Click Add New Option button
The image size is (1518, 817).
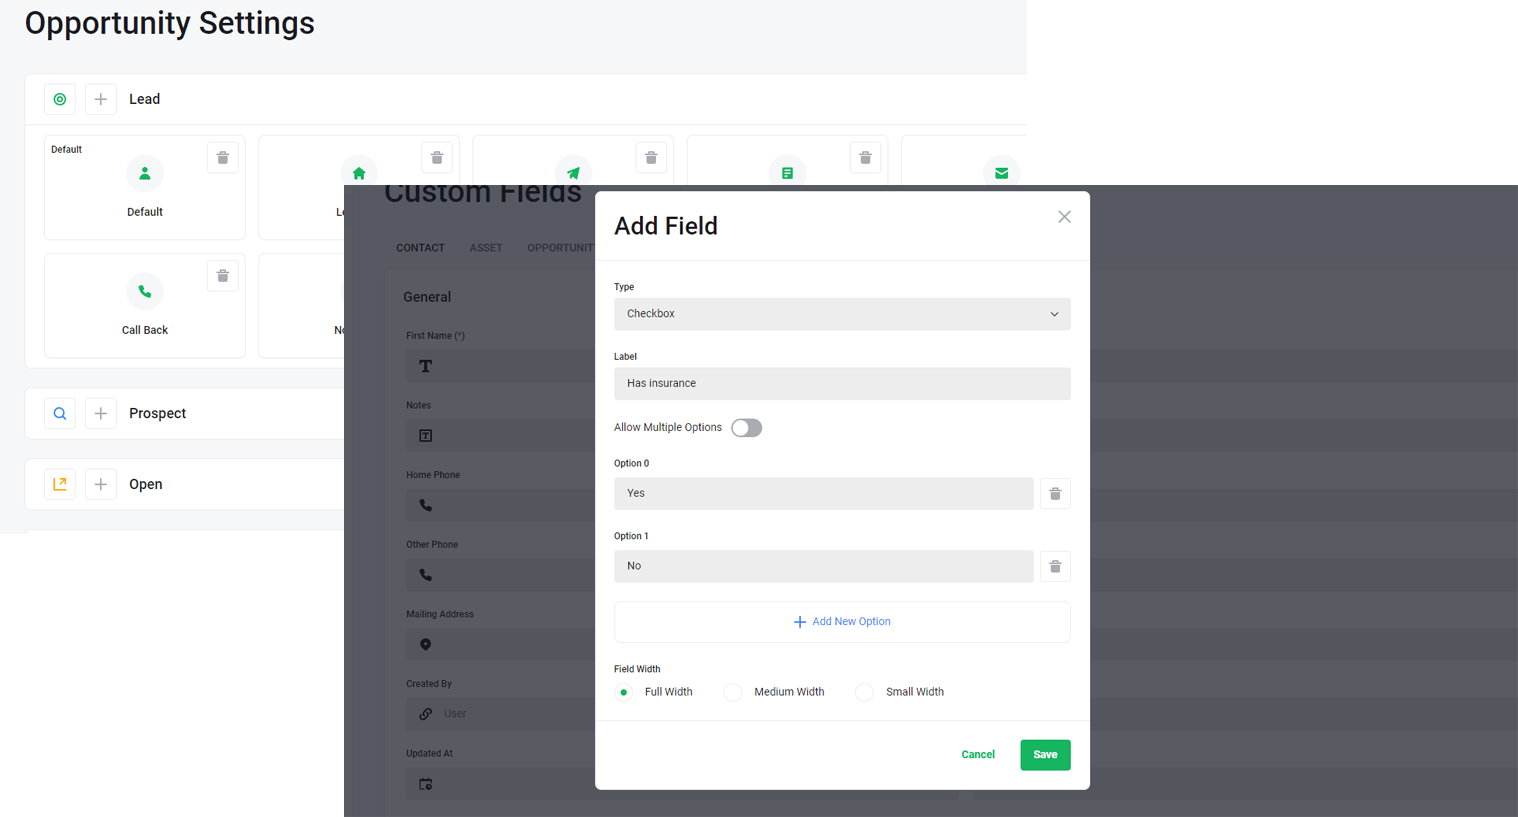point(842,622)
